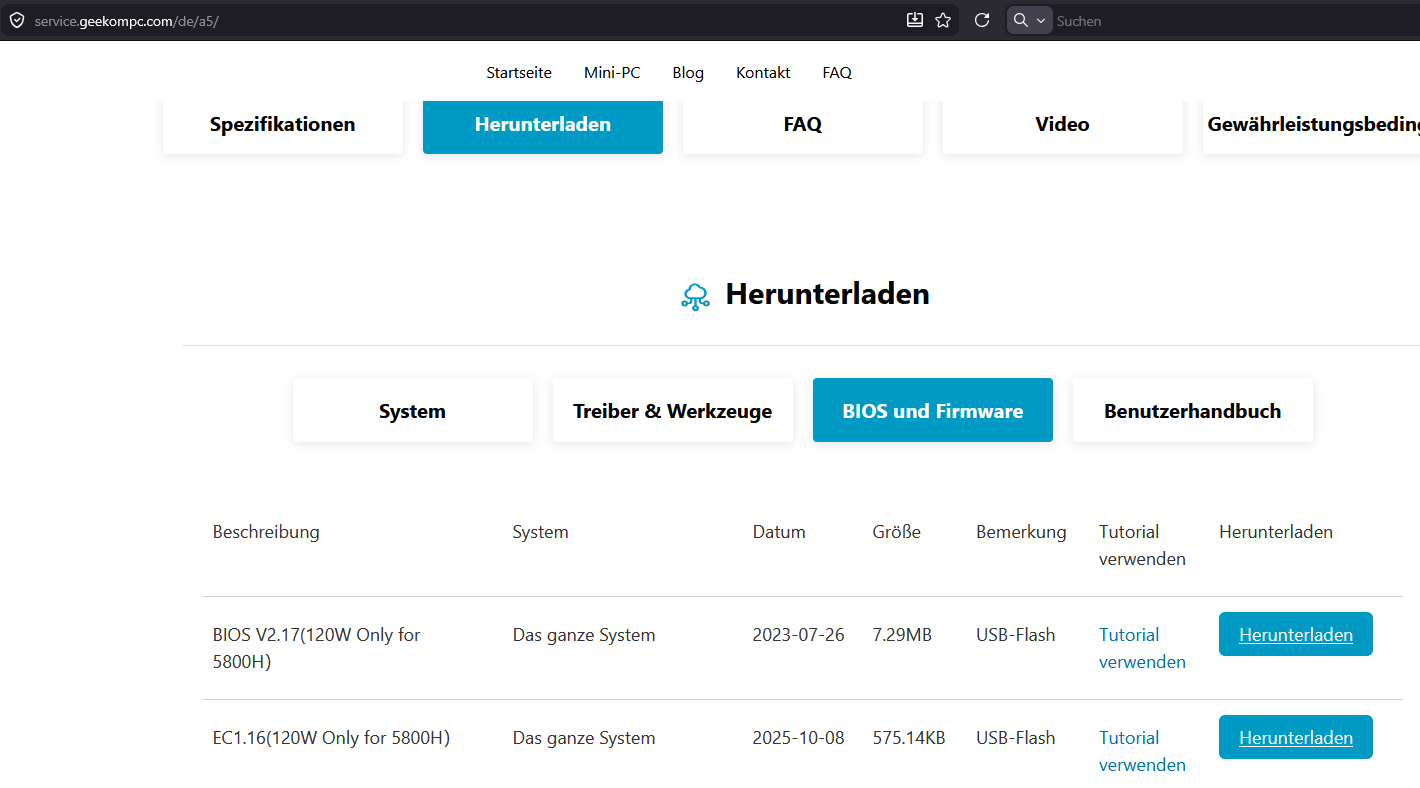Click USB-Flash in the BIOS V2.17 row
The width and height of the screenshot is (1420, 788).
(x=1016, y=635)
